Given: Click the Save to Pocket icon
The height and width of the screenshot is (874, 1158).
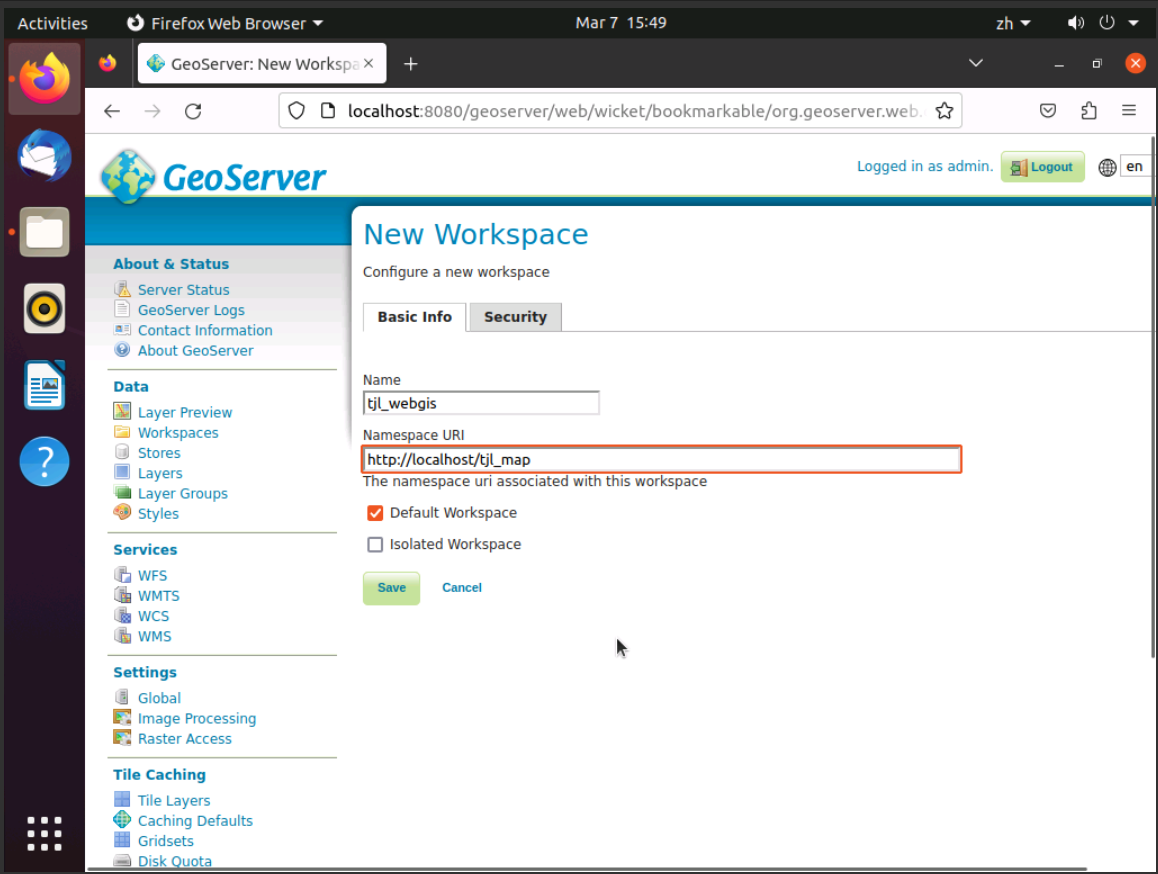Looking at the screenshot, I should pyautogui.click(x=1047, y=111).
